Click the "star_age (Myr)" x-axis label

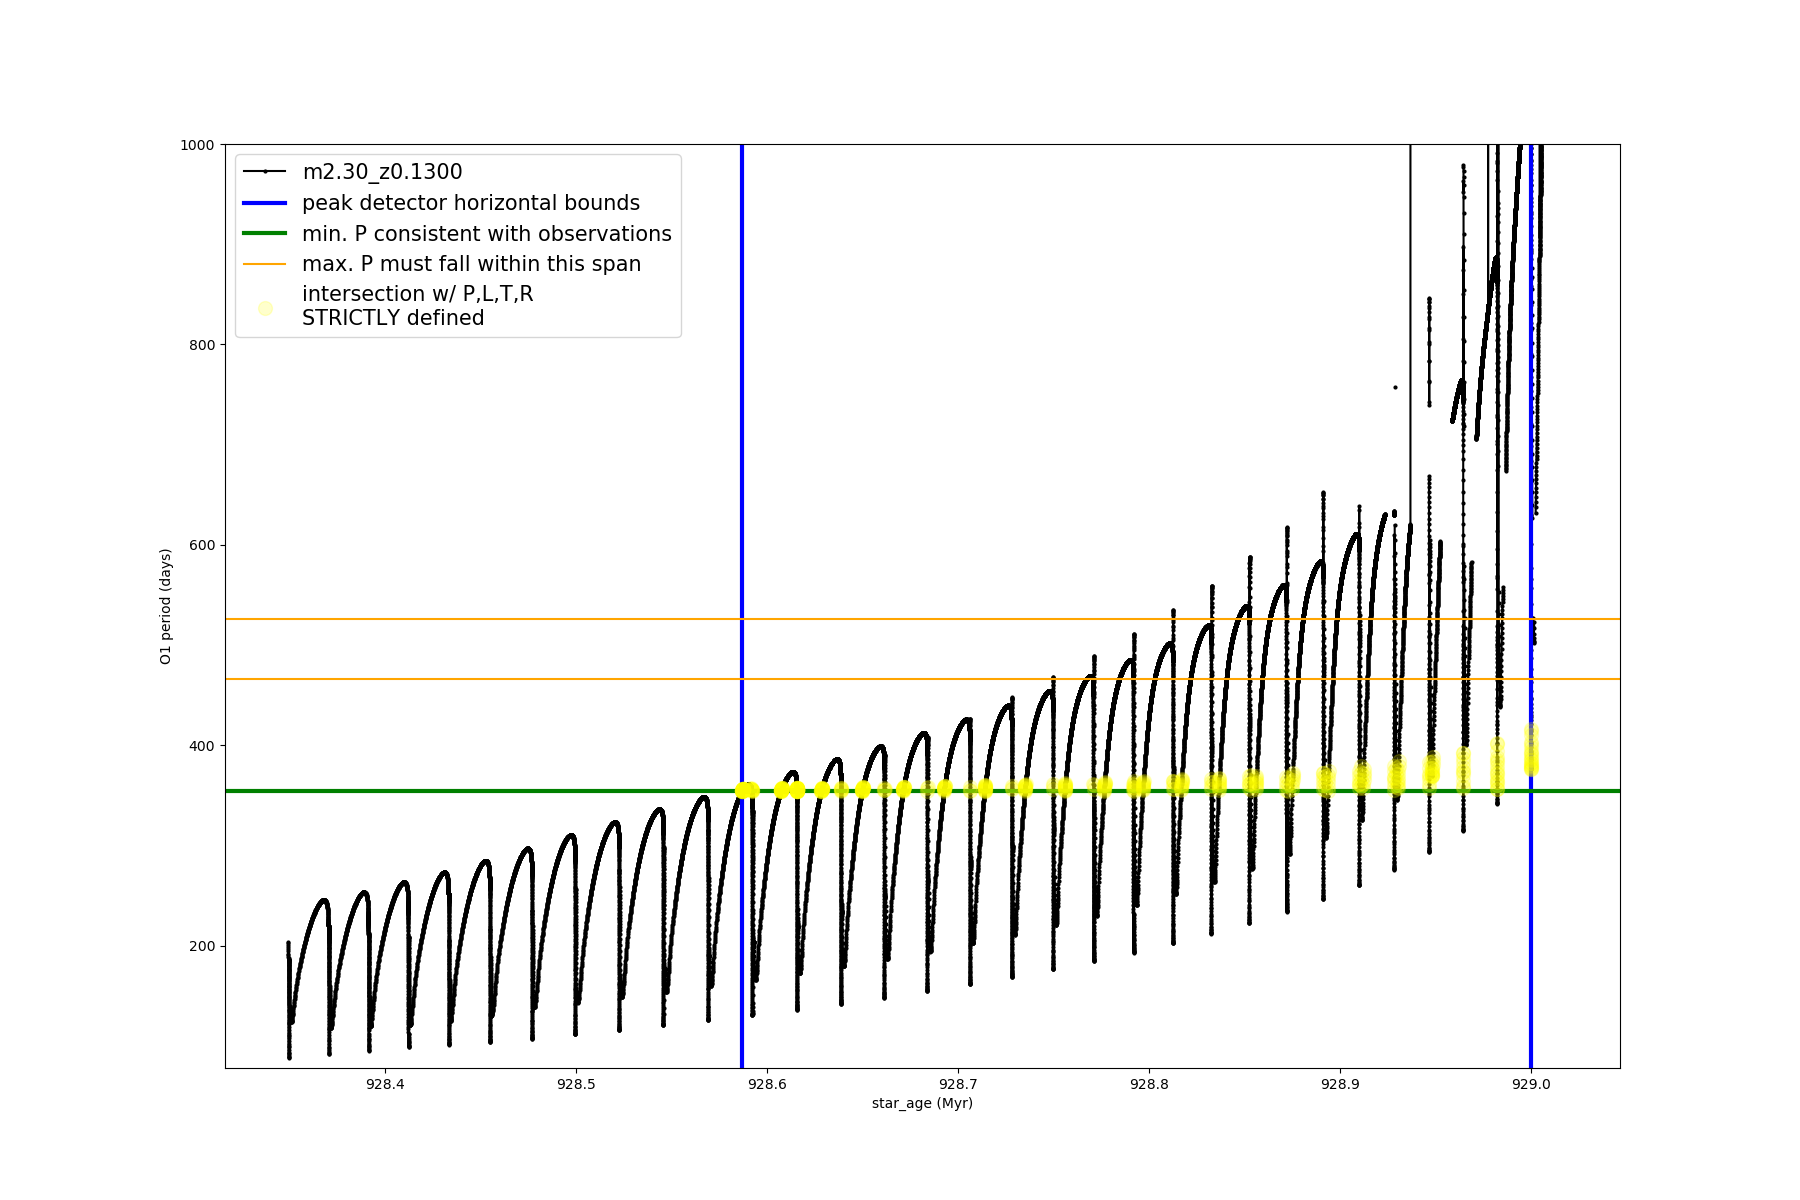pos(922,1103)
